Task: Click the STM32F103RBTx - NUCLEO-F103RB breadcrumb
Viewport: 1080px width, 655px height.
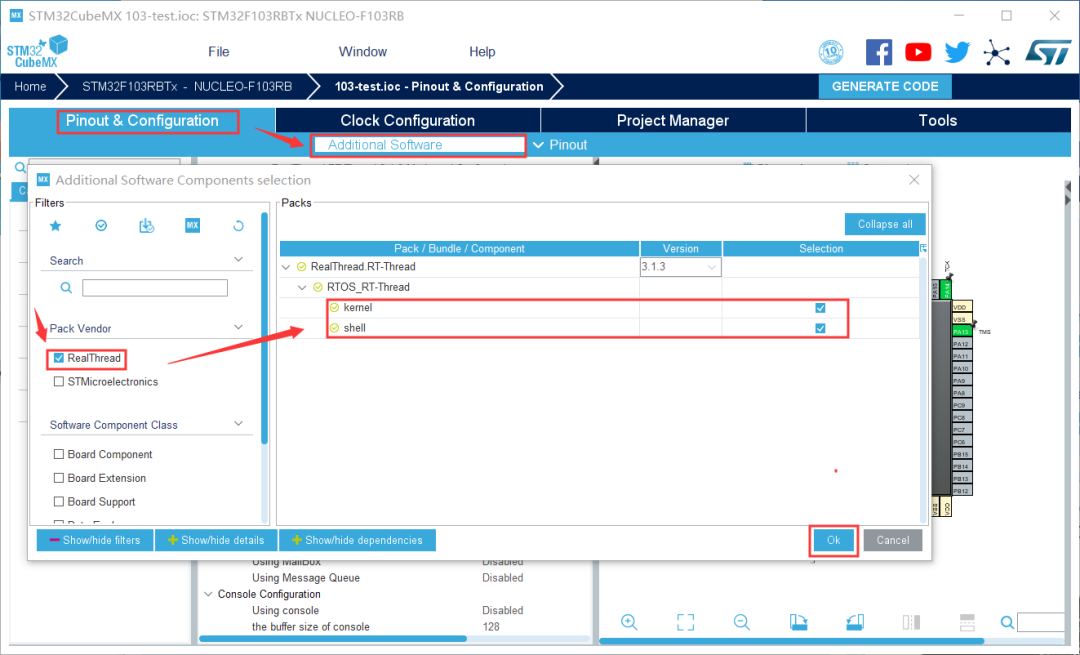Action: [187, 86]
